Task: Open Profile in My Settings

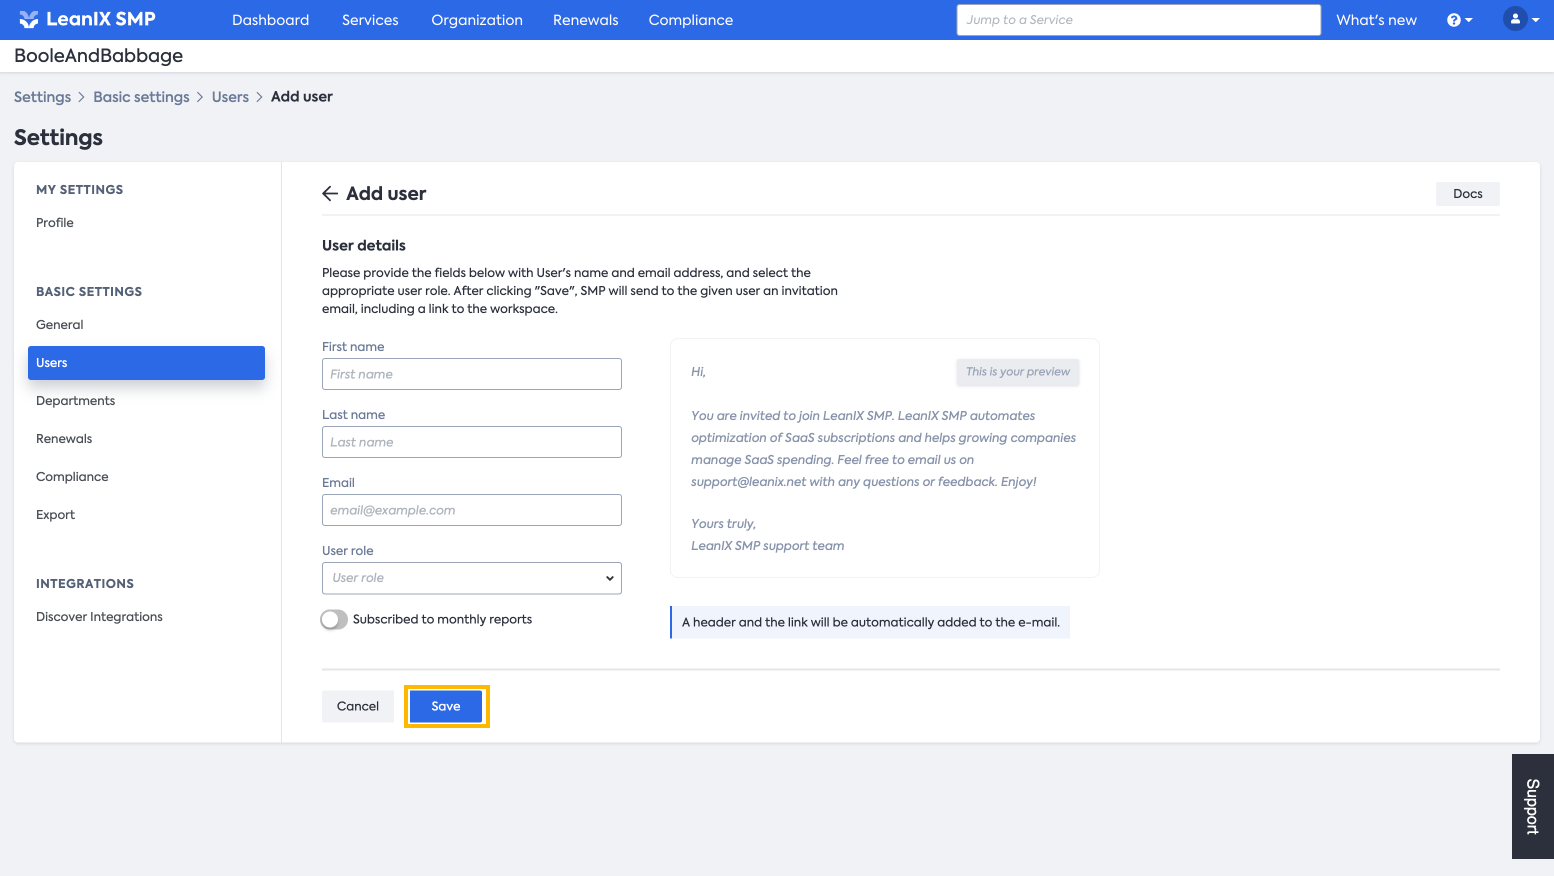Action: click(55, 223)
